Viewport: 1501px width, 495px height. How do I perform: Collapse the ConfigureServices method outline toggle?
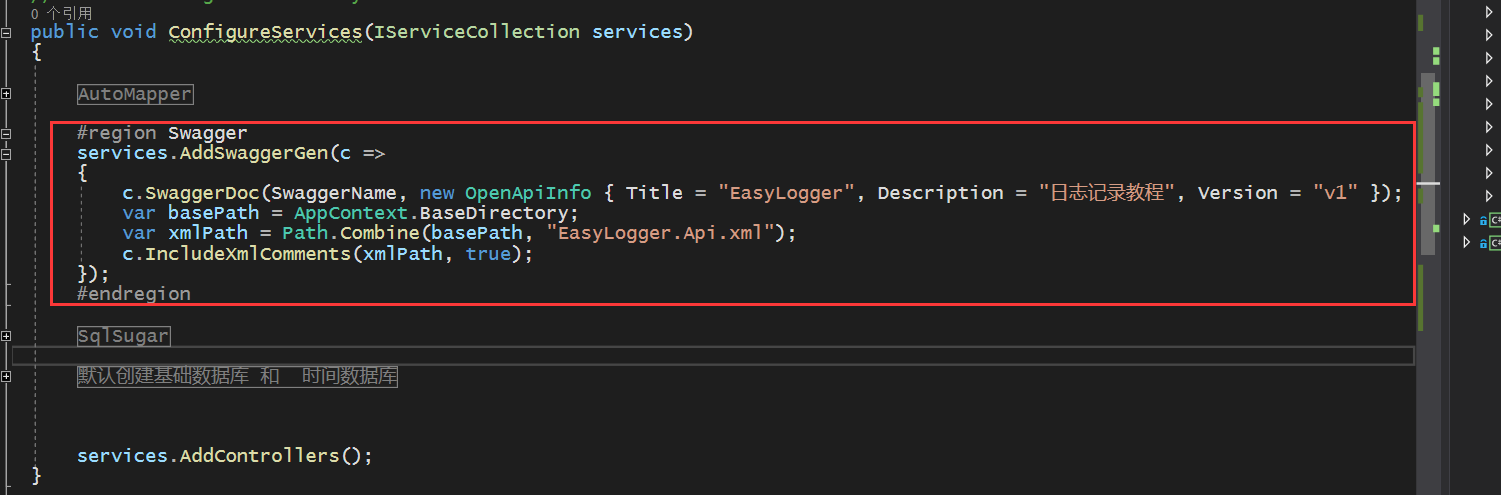coord(7,33)
